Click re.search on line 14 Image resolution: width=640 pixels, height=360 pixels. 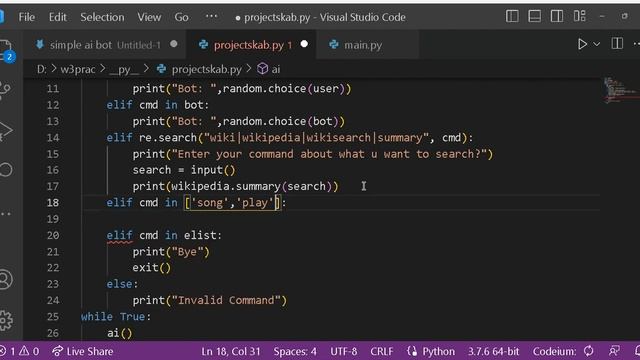(168, 138)
